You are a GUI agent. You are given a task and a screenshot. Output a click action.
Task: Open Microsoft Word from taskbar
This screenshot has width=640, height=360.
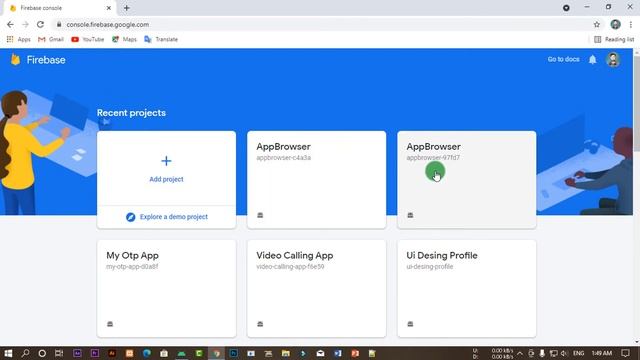[338, 353]
